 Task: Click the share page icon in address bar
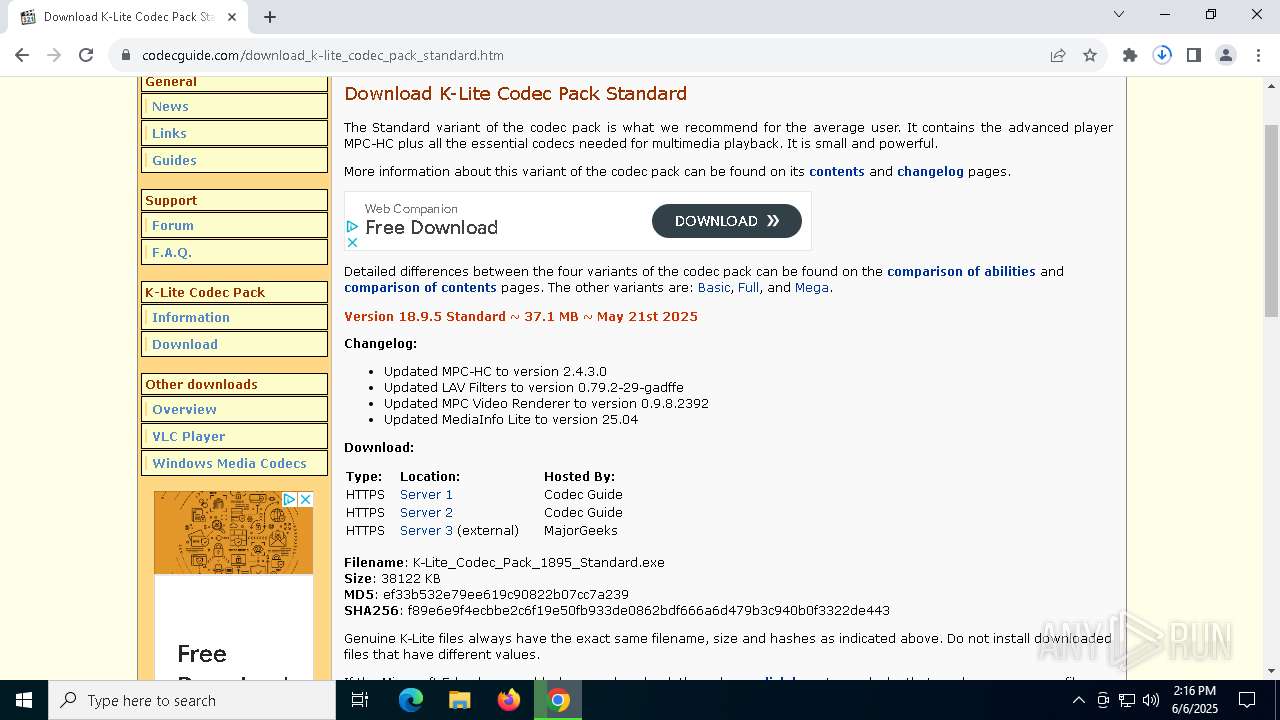click(x=1058, y=55)
